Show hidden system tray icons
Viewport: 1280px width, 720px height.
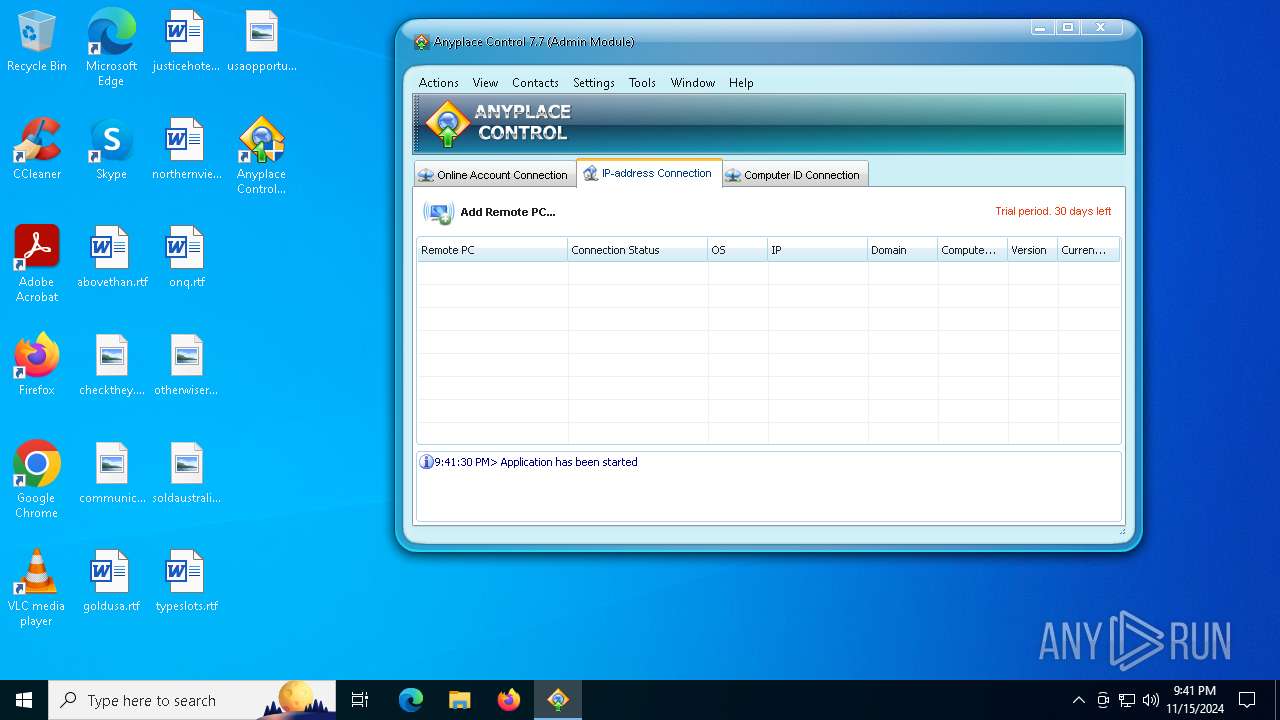pos(1078,700)
